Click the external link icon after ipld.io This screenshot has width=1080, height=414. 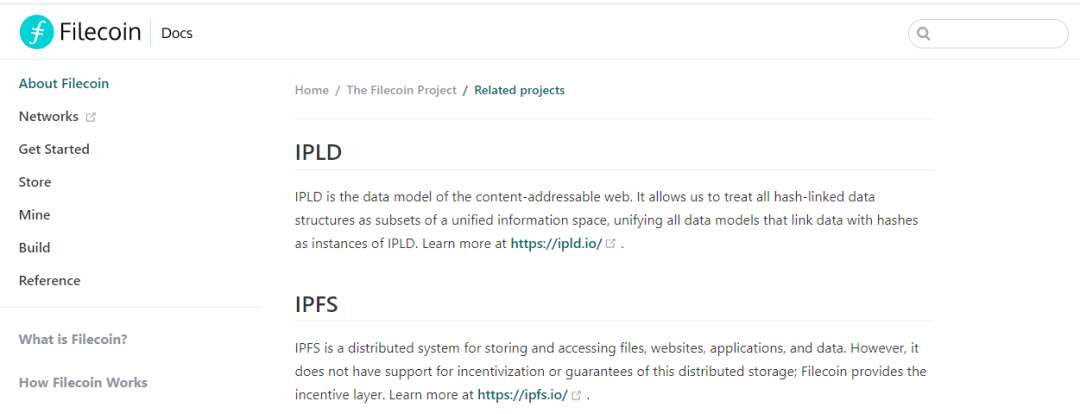point(610,244)
